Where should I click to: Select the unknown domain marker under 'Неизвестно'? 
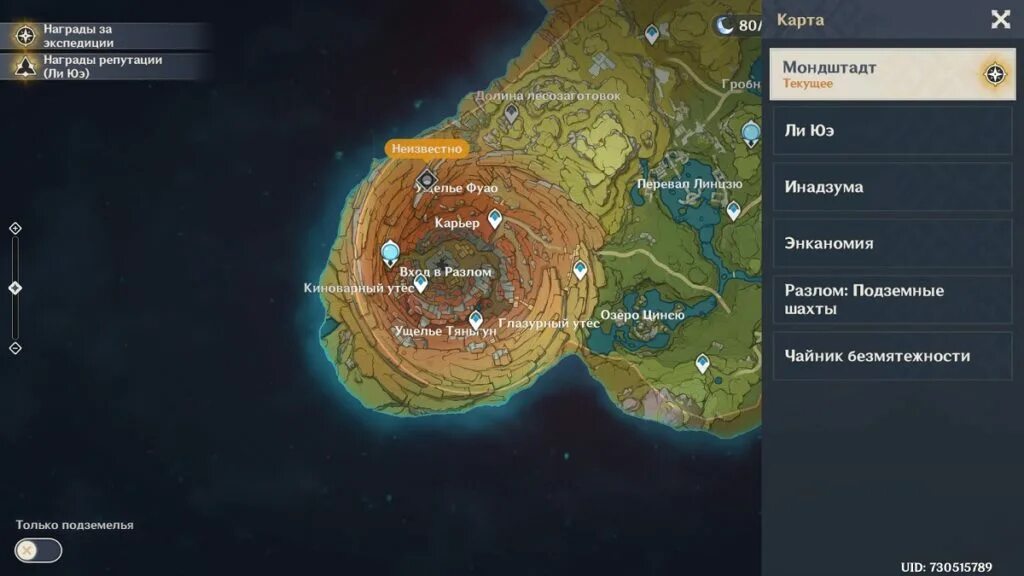pos(427,179)
